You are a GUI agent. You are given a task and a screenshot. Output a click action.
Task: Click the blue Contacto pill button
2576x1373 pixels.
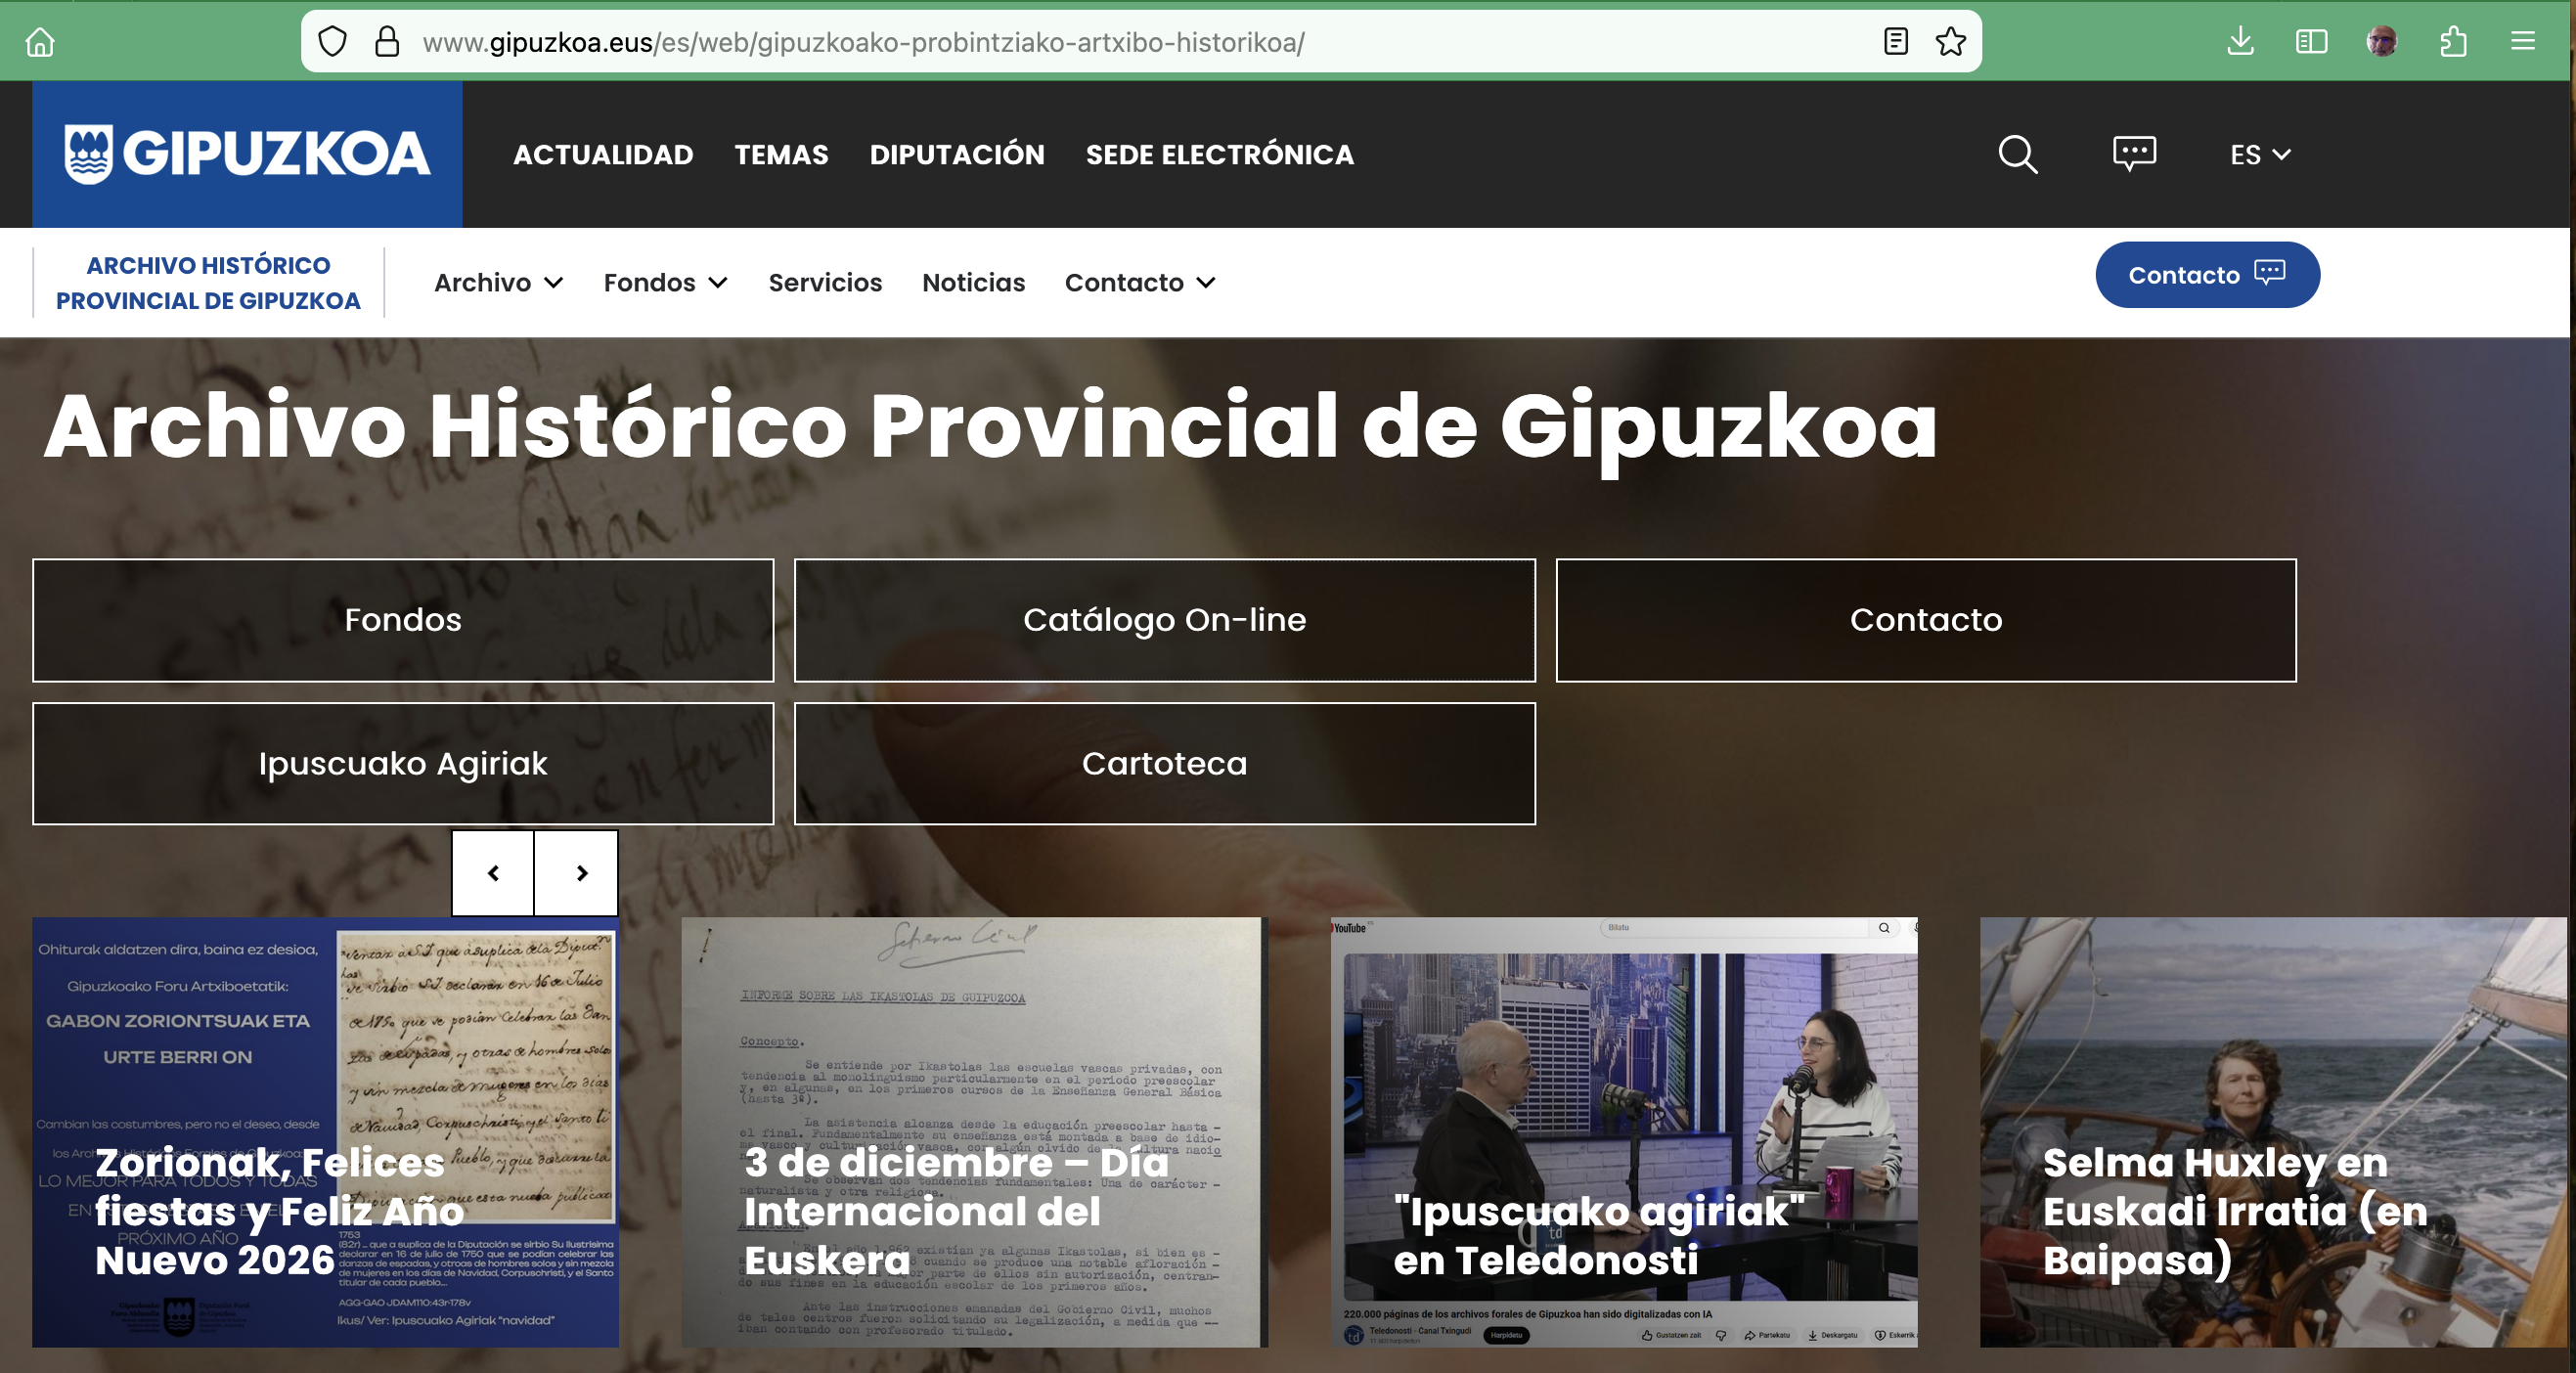click(2207, 275)
